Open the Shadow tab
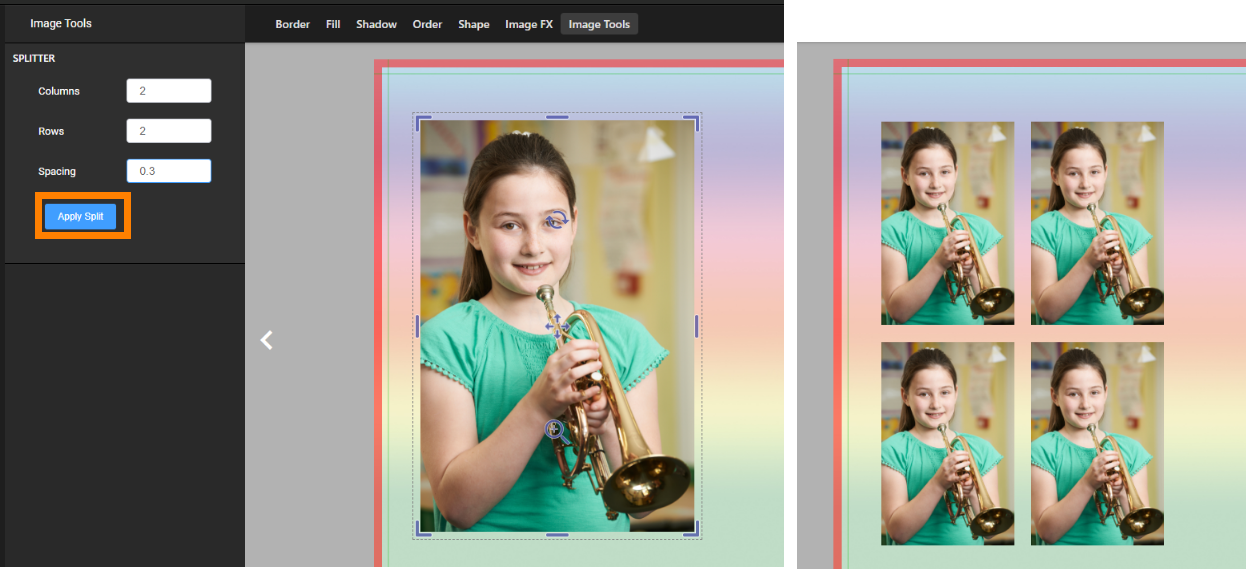The height and width of the screenshot is (569, 1246). click(x=376, y=24)
